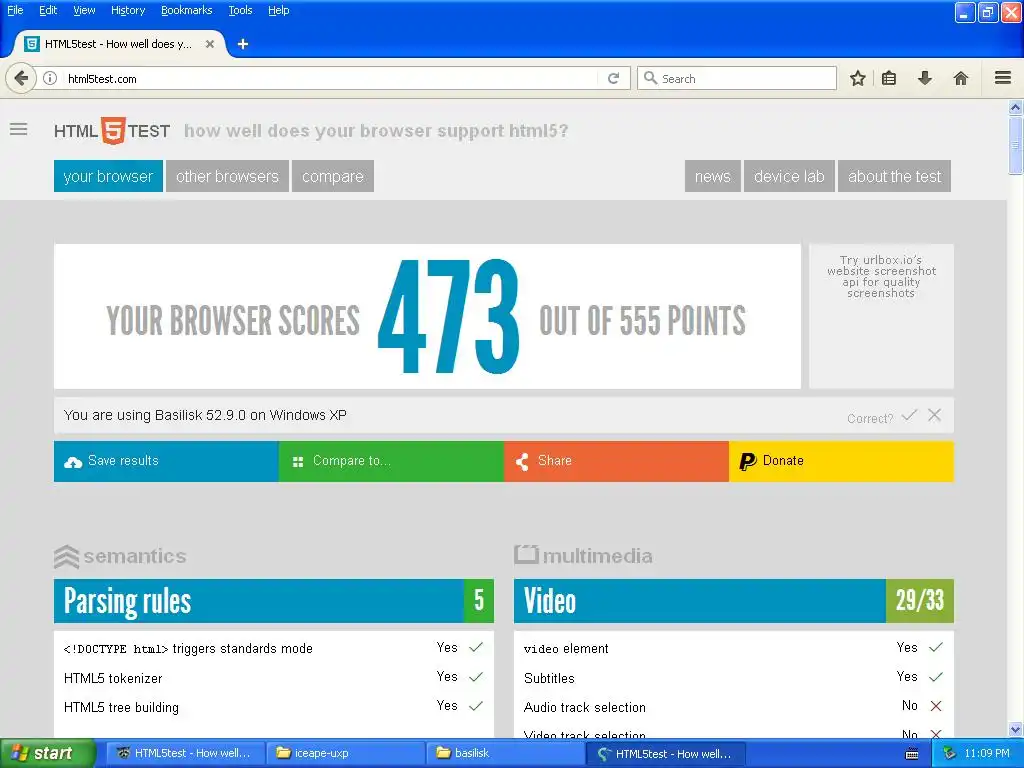Open the Tools menu

click(x=240, y=10)
